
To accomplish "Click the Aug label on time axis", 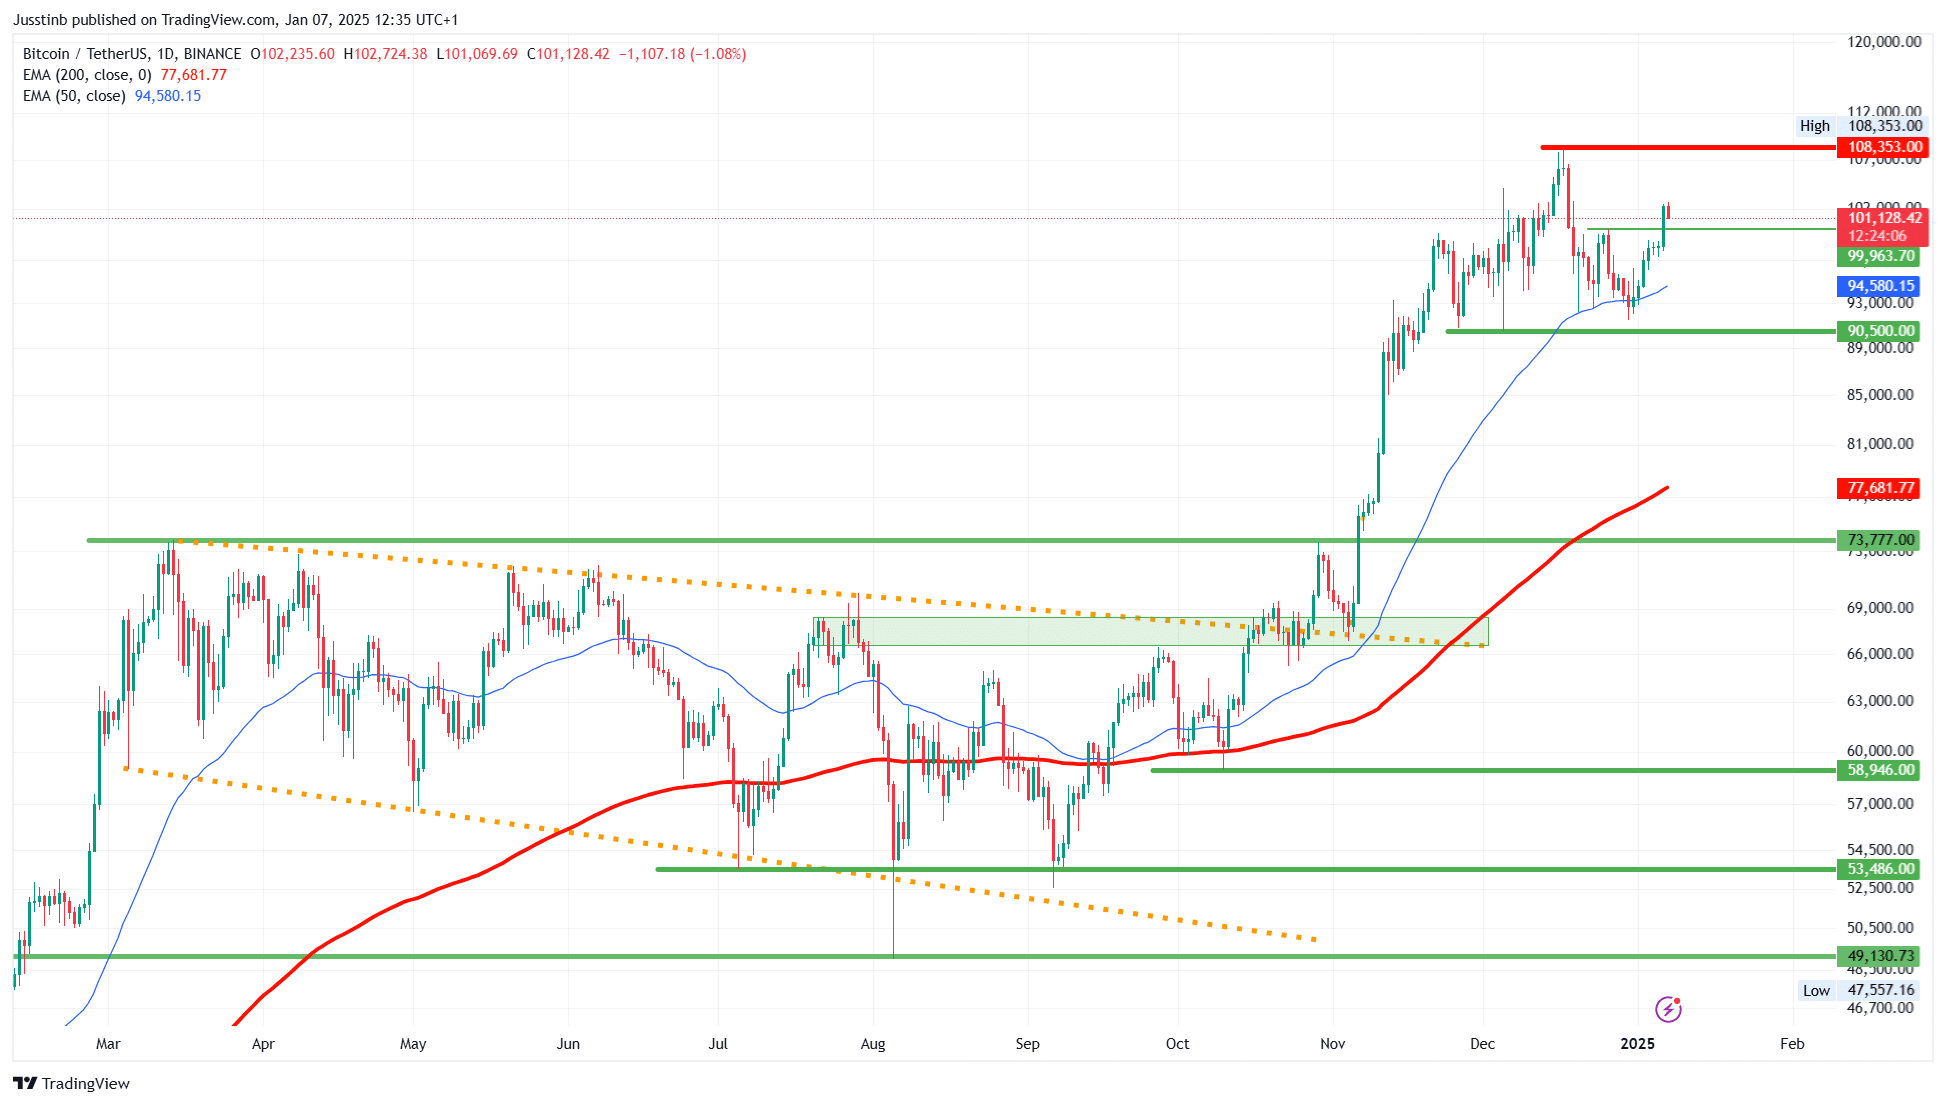I will tap(873, 1044).
